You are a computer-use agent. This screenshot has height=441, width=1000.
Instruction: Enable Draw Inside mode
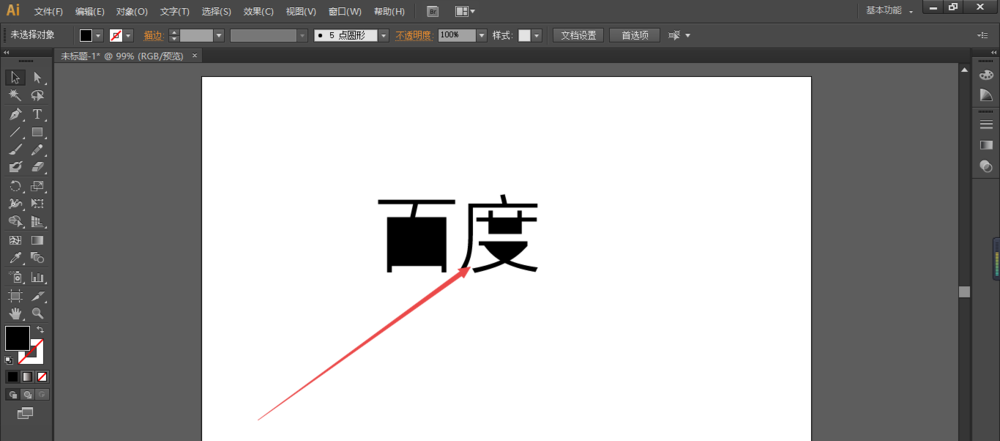coord(41,395)
